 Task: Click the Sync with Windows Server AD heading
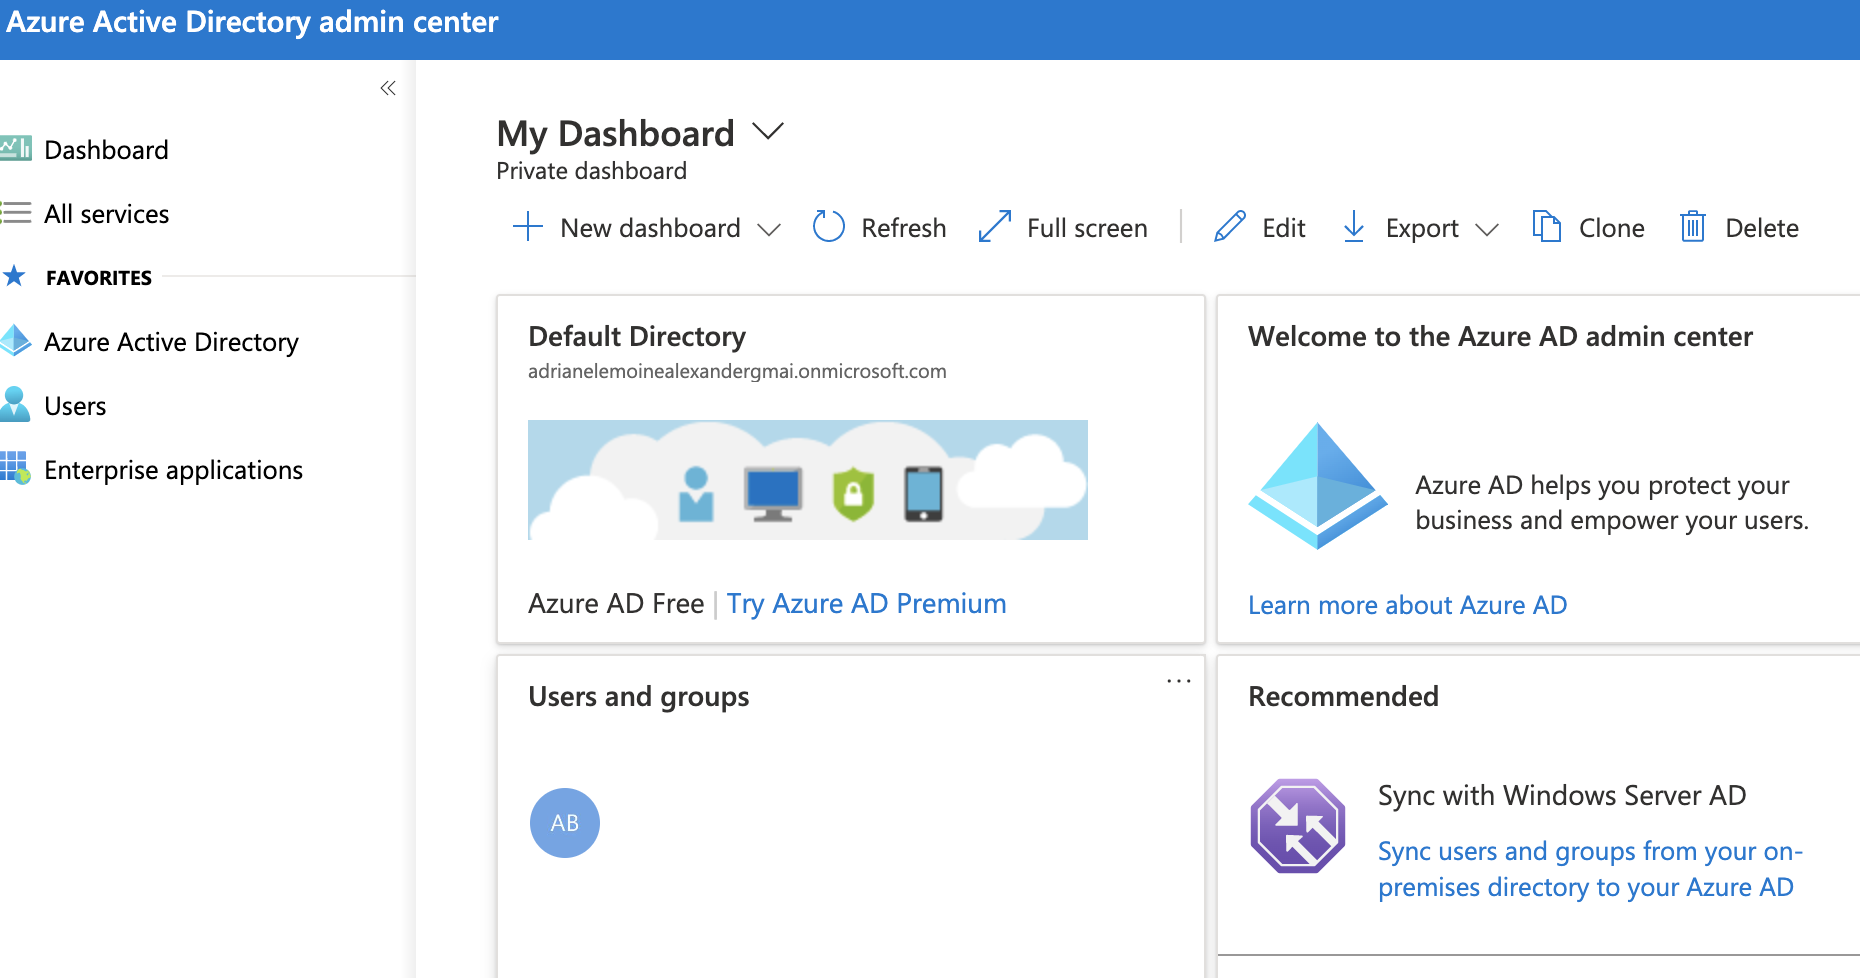coord(1562,795)
